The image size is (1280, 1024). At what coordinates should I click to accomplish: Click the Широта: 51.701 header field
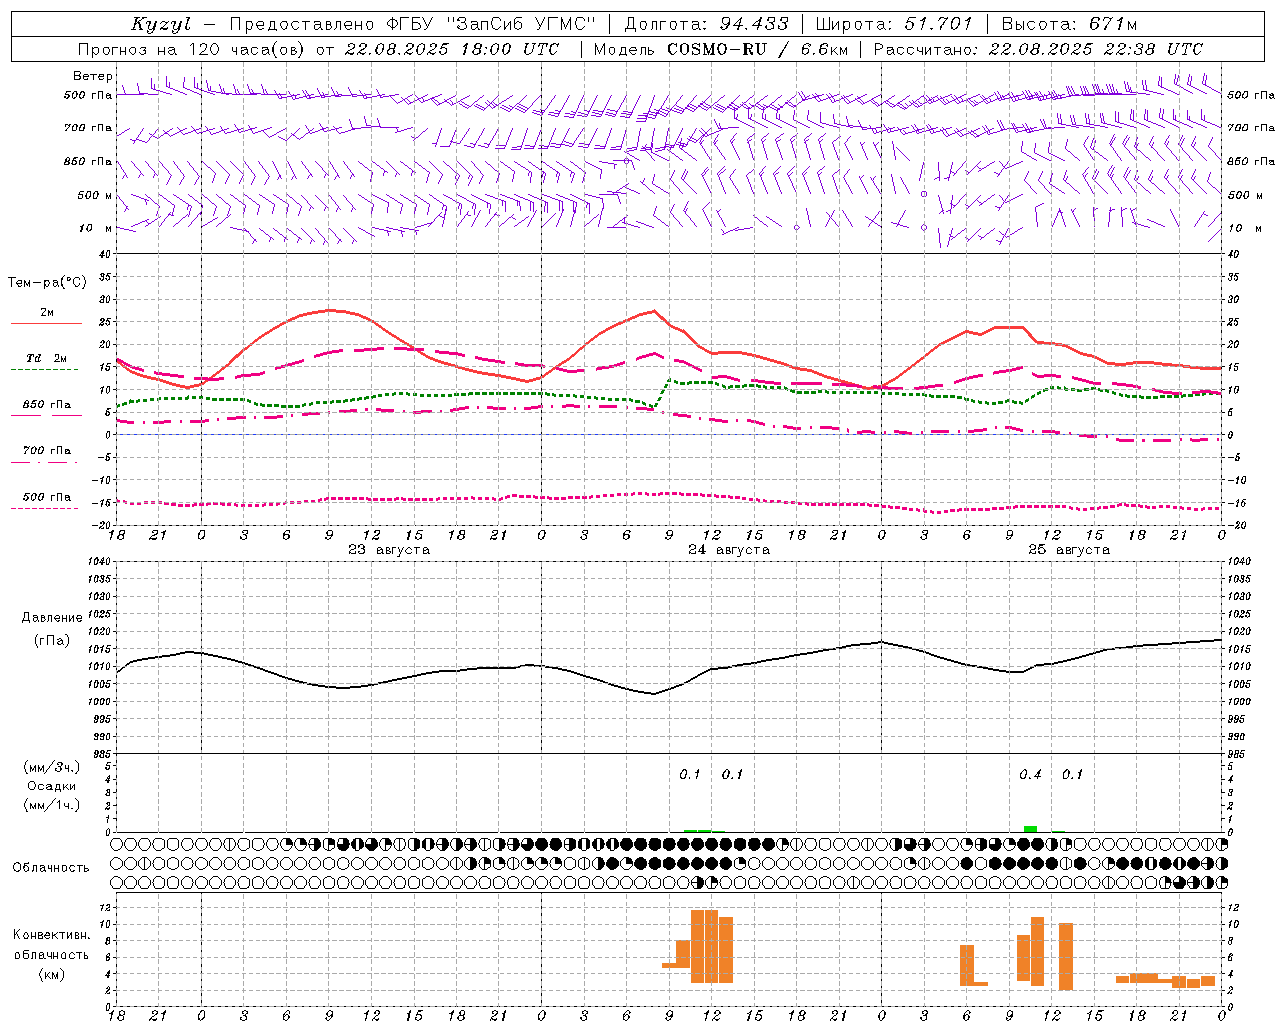895,24
